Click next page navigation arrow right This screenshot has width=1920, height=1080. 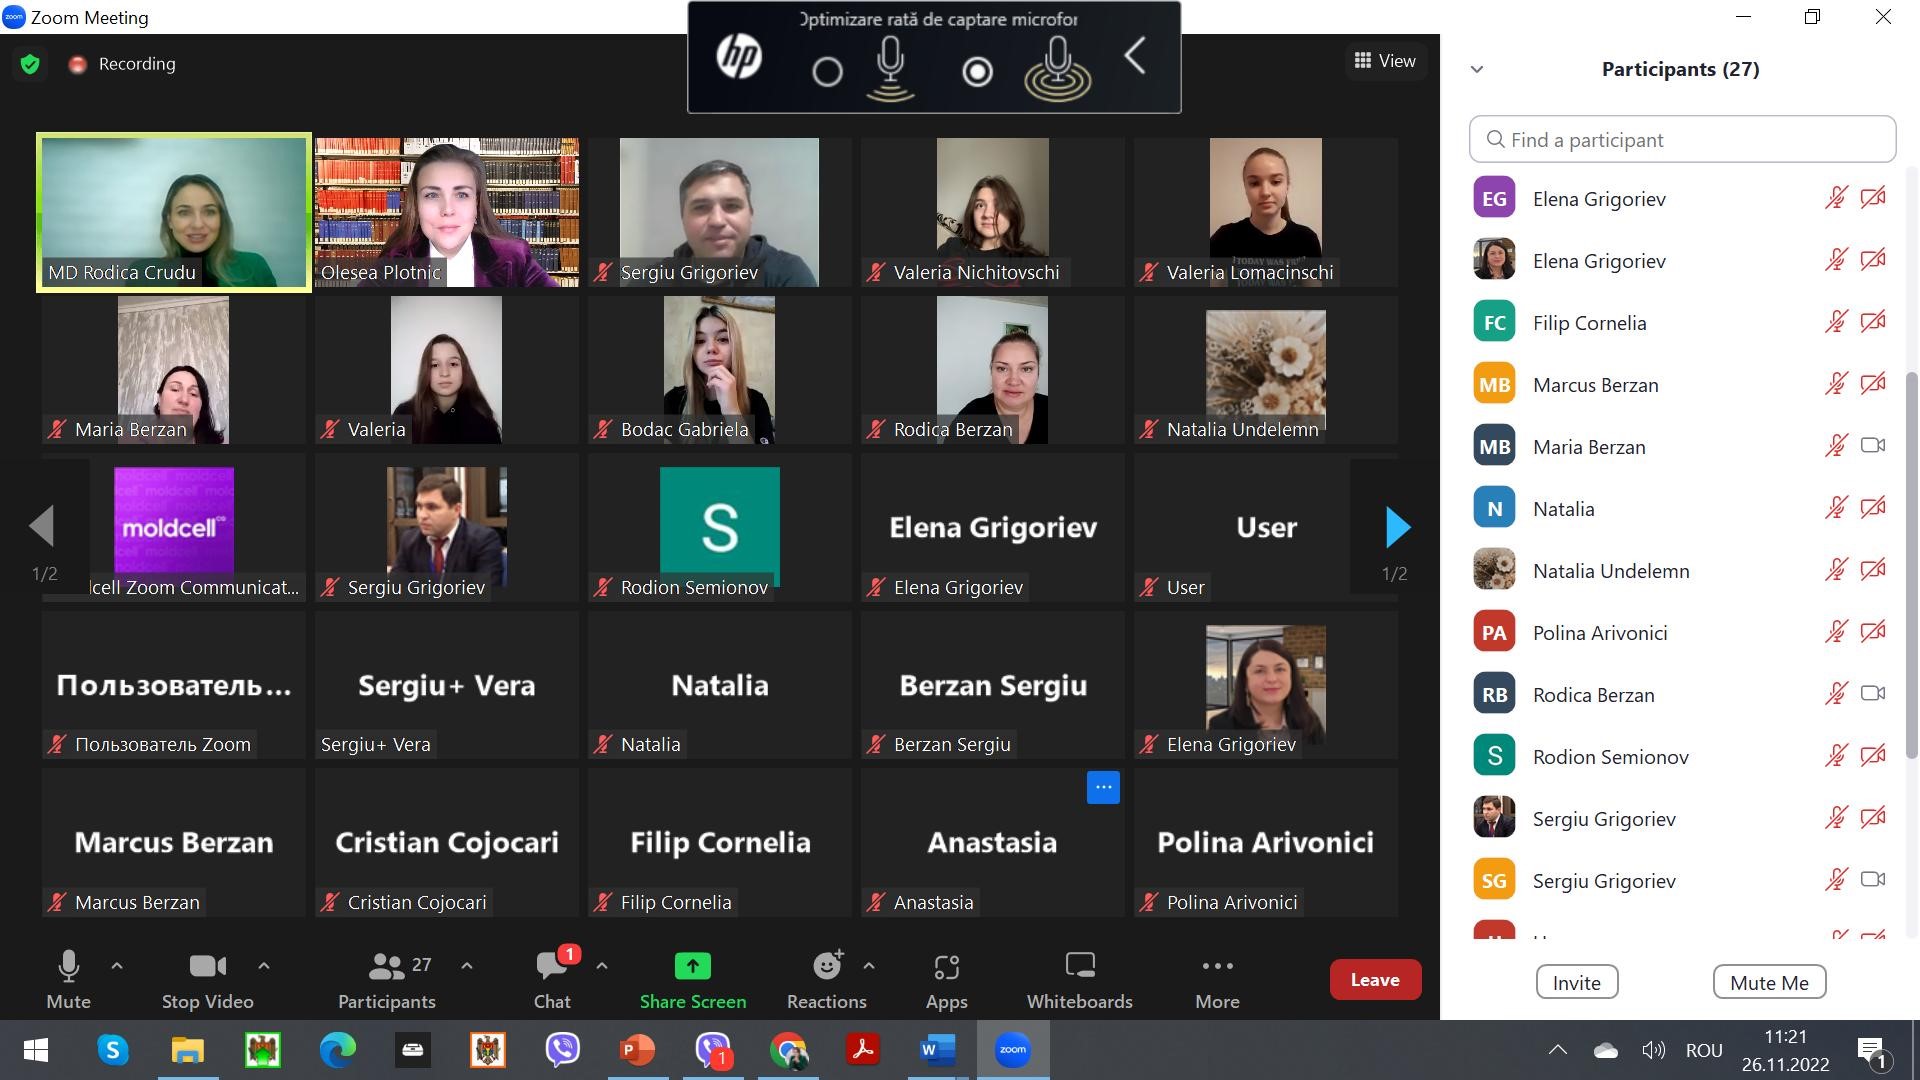tap(1395, 526)
